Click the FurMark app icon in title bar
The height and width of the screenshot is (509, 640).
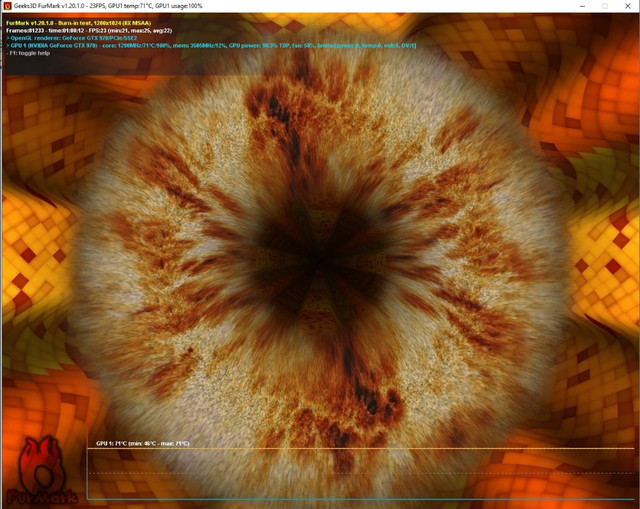pyautogui.click(x=7, y=6)
